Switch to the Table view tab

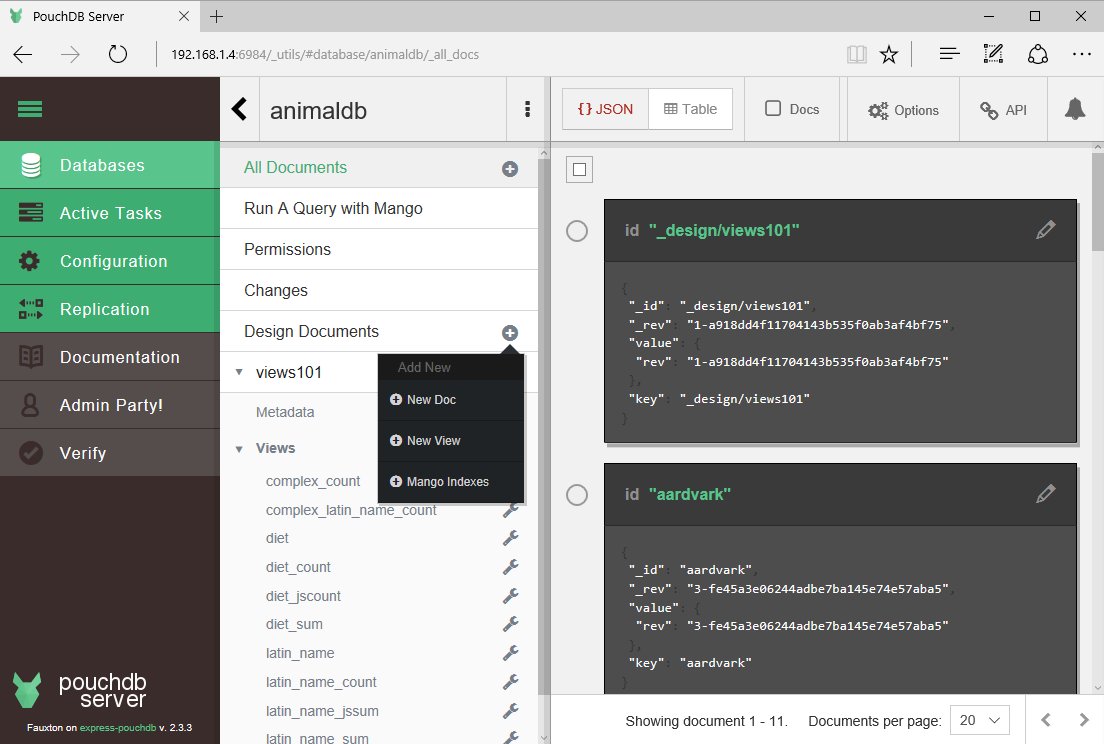coord(690,108)
